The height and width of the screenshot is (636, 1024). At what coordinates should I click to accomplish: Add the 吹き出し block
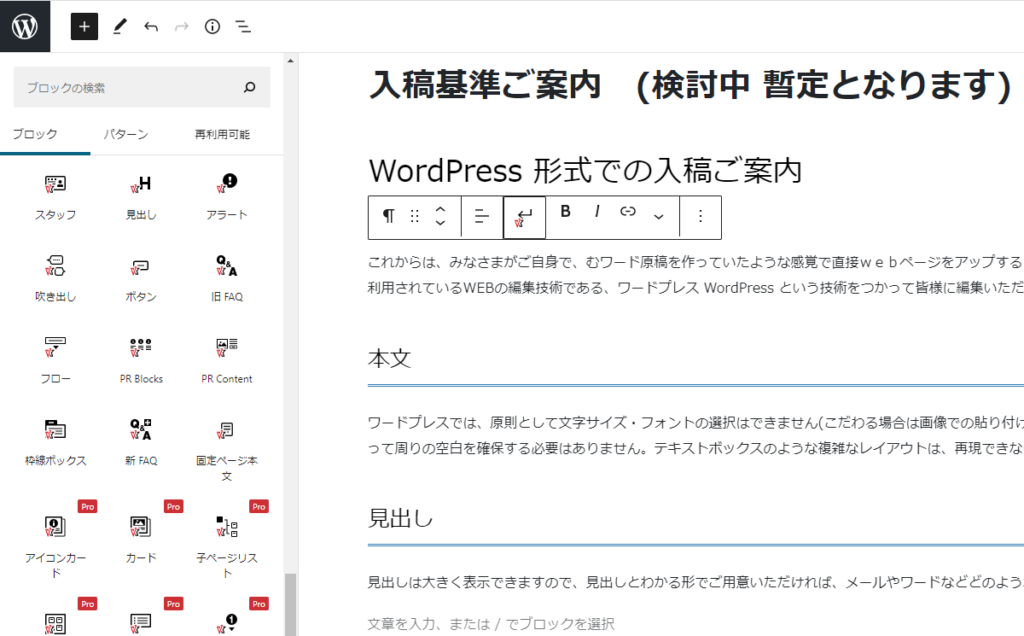click(55, 277)
